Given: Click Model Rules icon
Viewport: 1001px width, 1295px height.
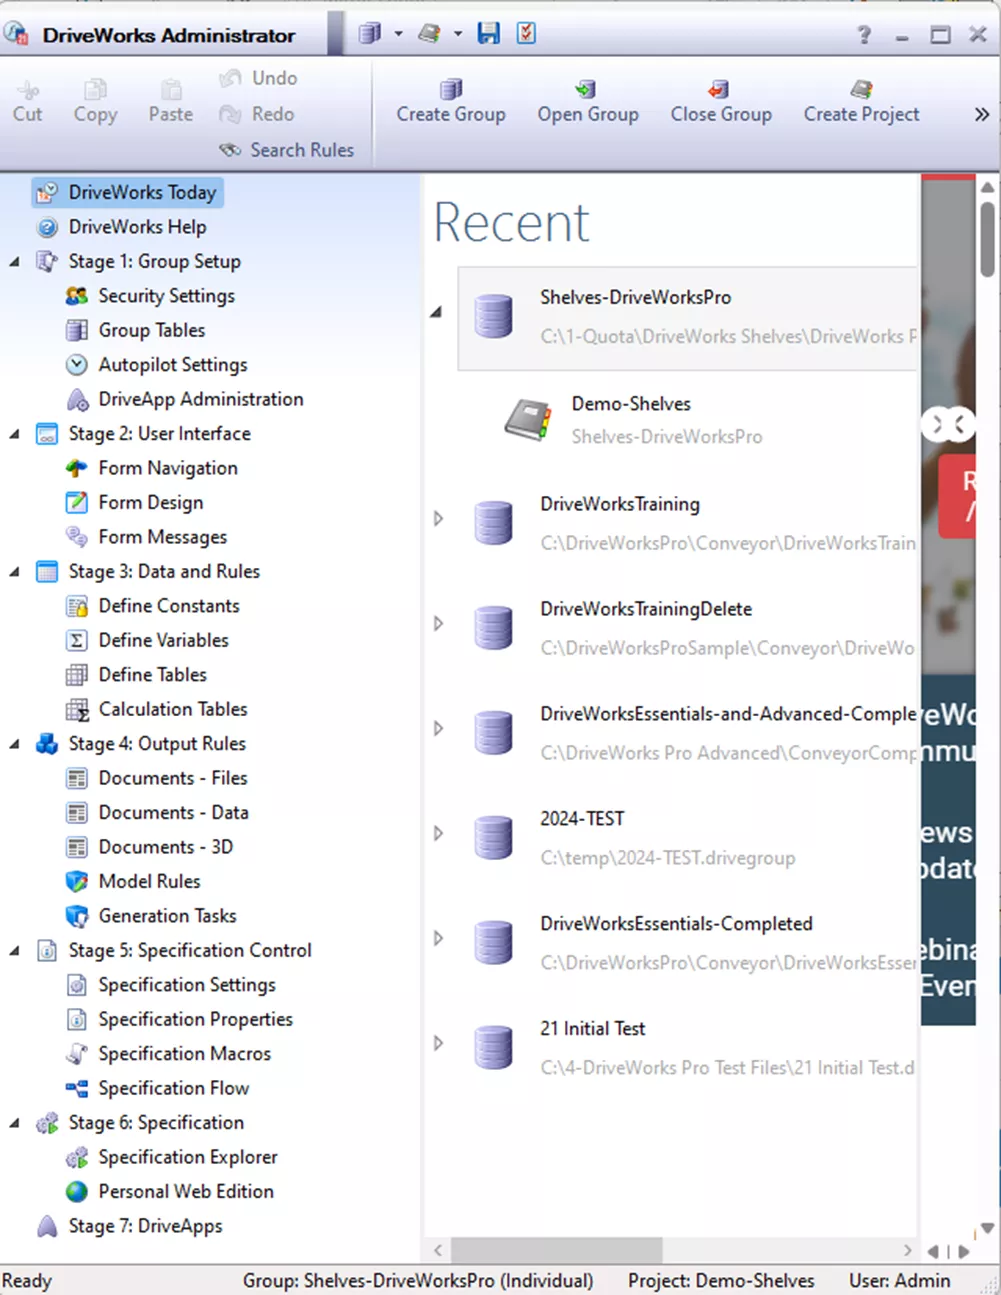Looking at the screenshot, I should [77, 881].
